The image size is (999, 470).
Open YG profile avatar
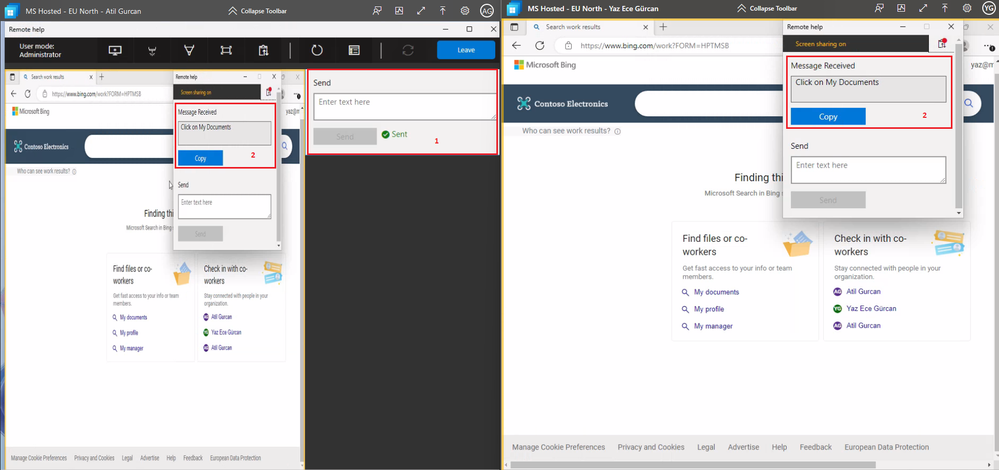coord(989,9)
